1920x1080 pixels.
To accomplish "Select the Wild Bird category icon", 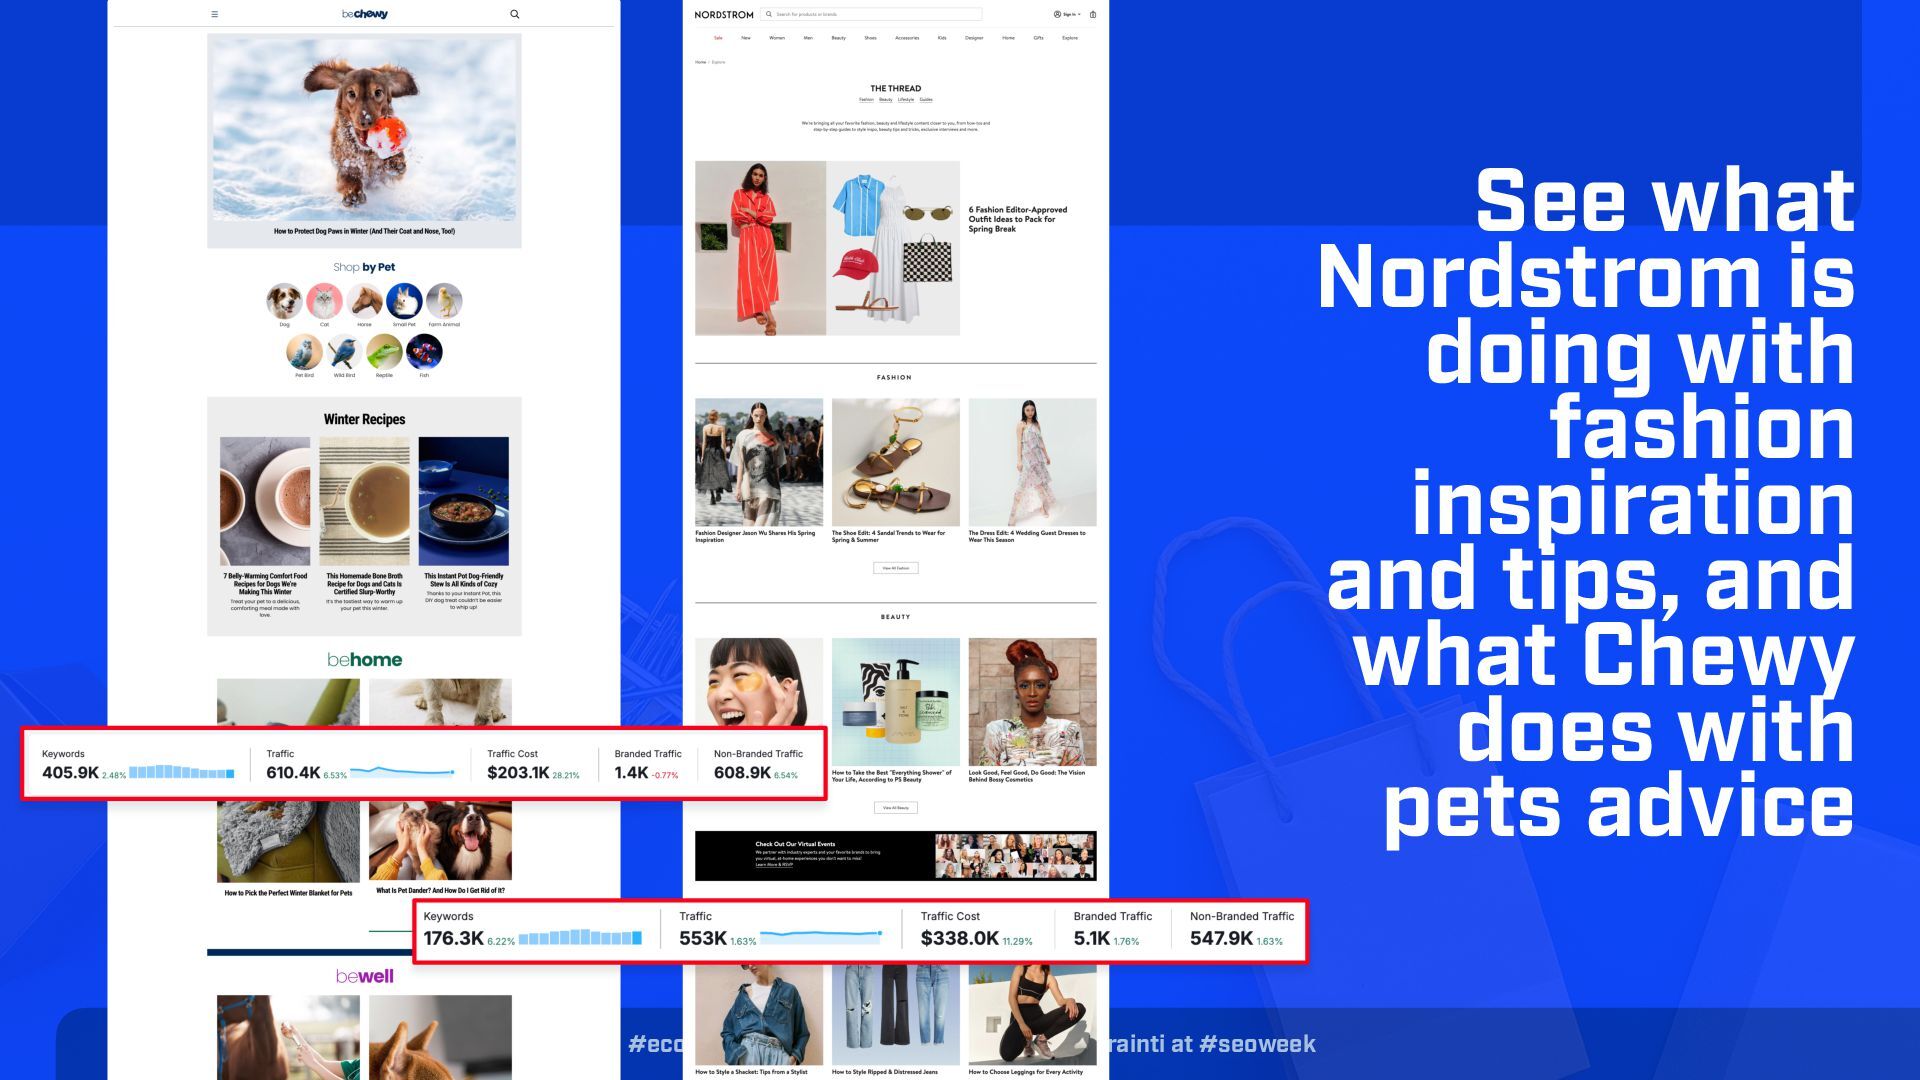I will (x=344, y=351).
